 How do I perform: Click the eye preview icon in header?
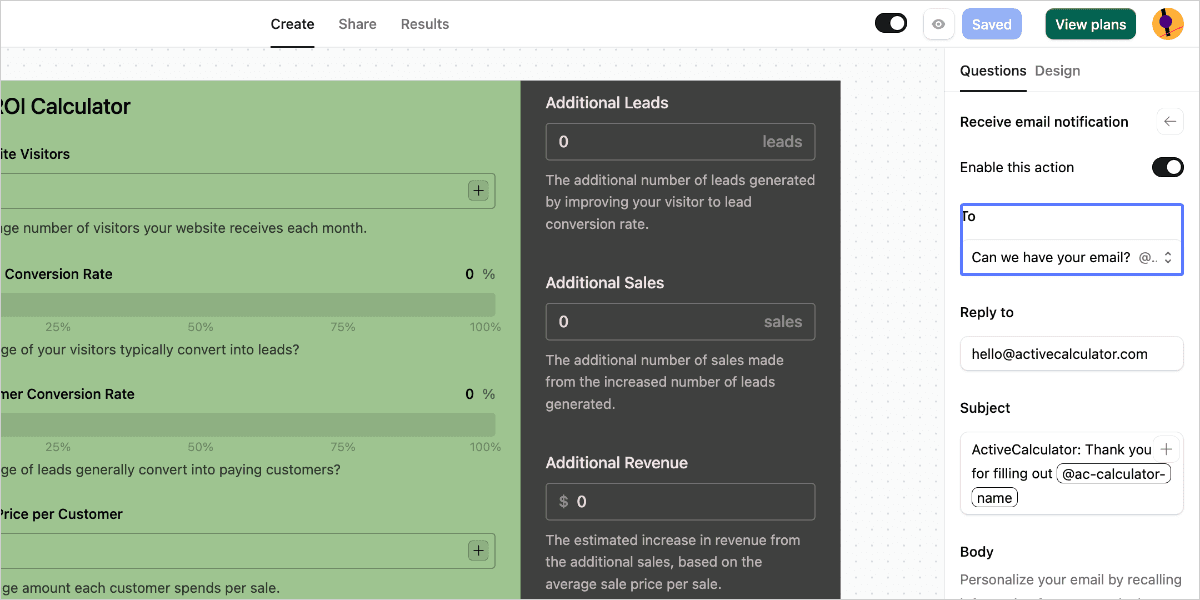coord(938,24)
